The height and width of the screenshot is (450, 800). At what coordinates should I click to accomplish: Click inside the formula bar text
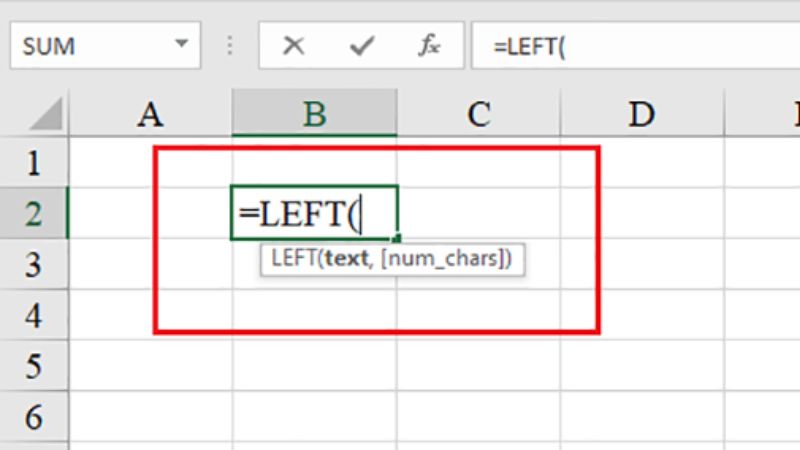(640, 46)
